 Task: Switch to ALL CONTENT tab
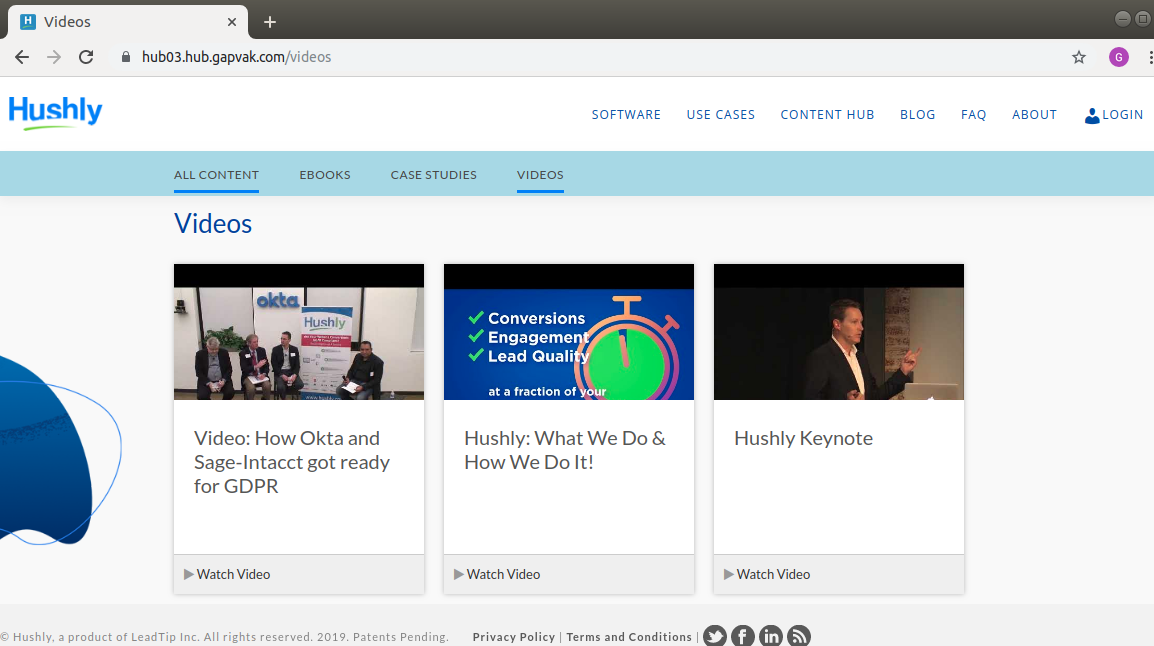pos(216,175)
